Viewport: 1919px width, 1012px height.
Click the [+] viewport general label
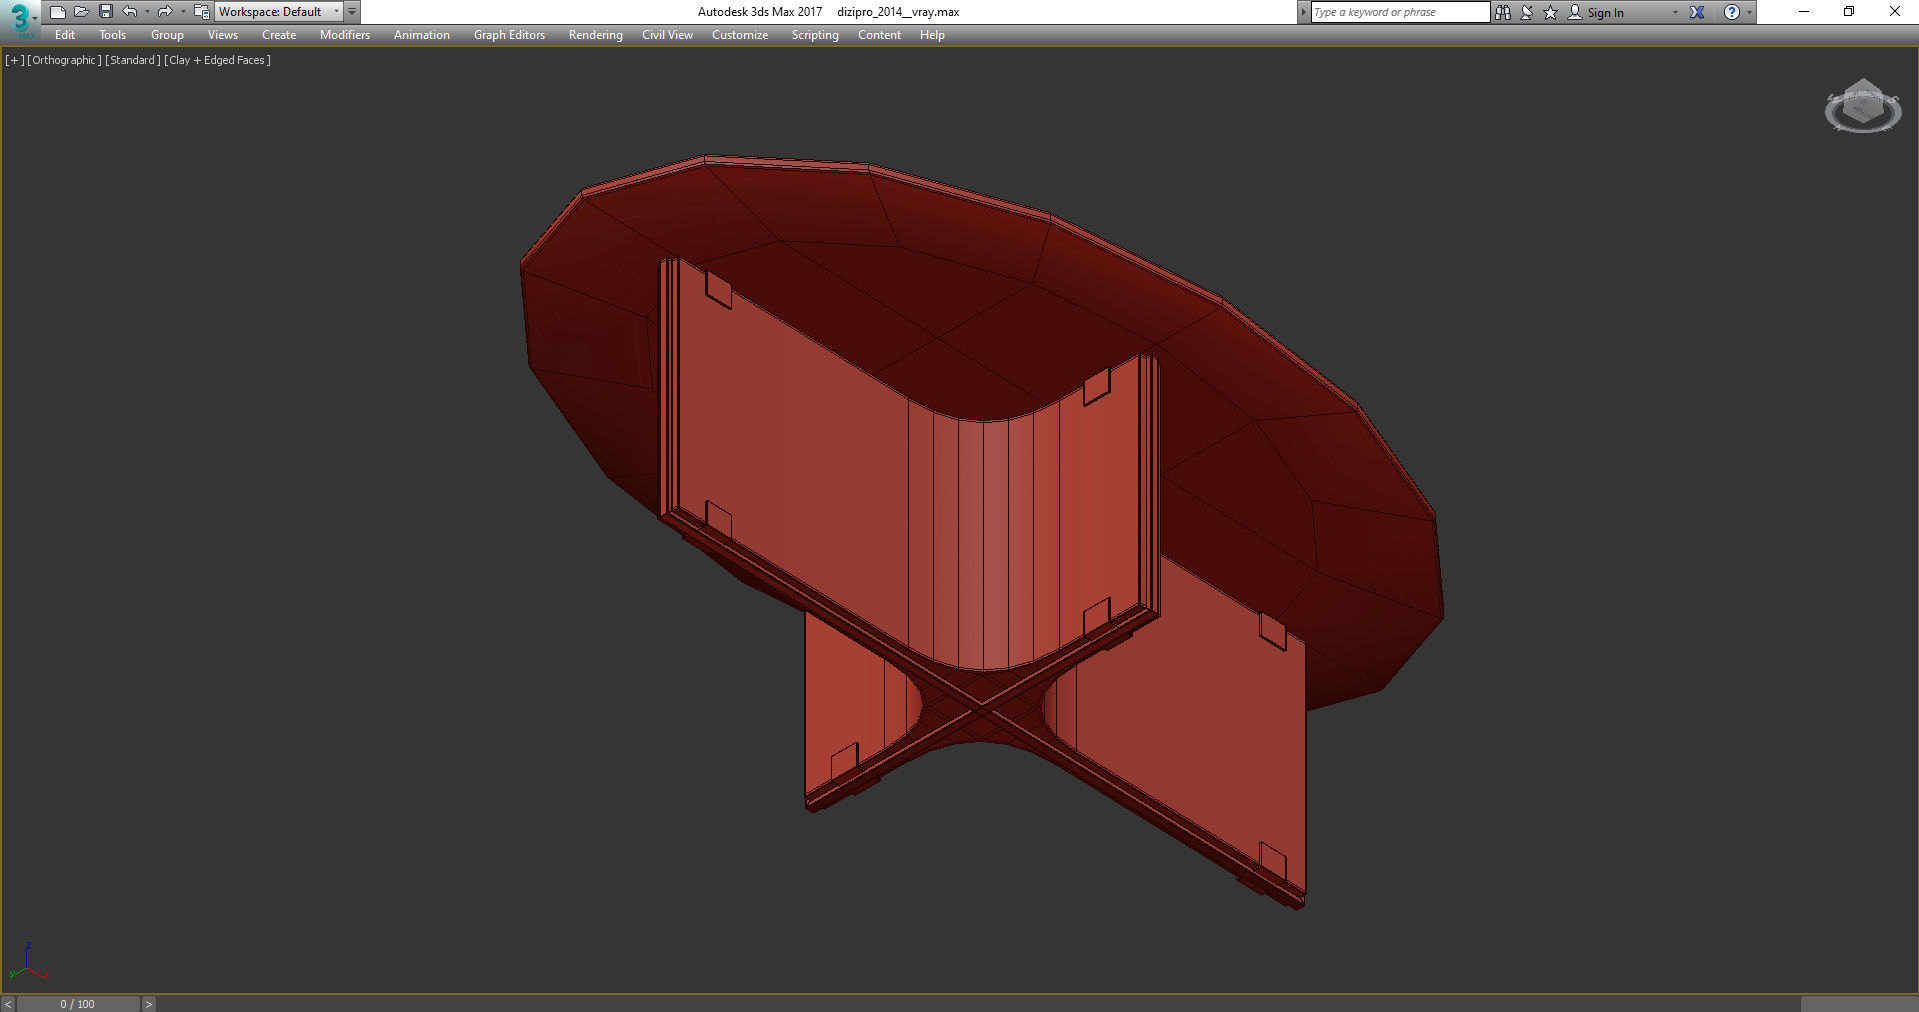pos(14,60)
